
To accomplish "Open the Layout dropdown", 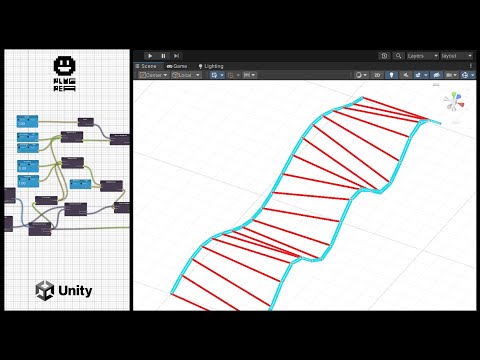I will tap(457, 56).
